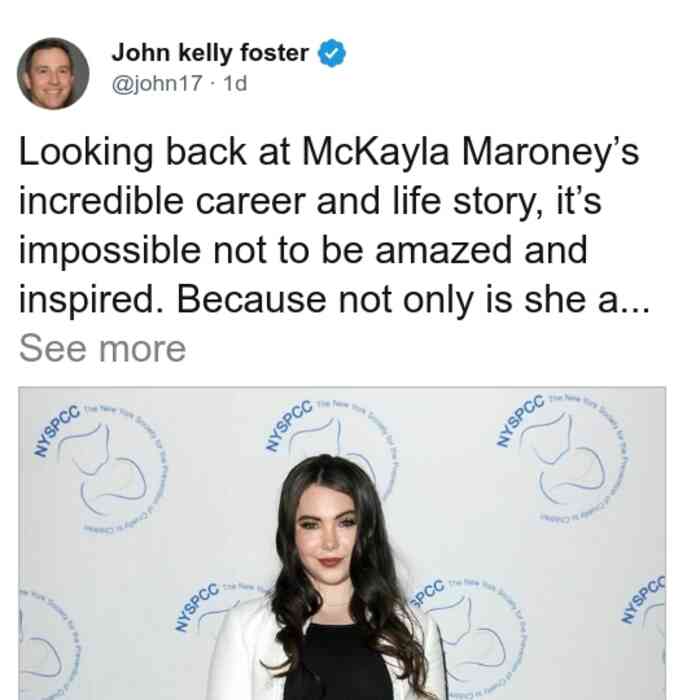Click the ellipsis ending the truncated text
Image resolution: width=700 pixels, height=700 pixels.
(635, 300)
